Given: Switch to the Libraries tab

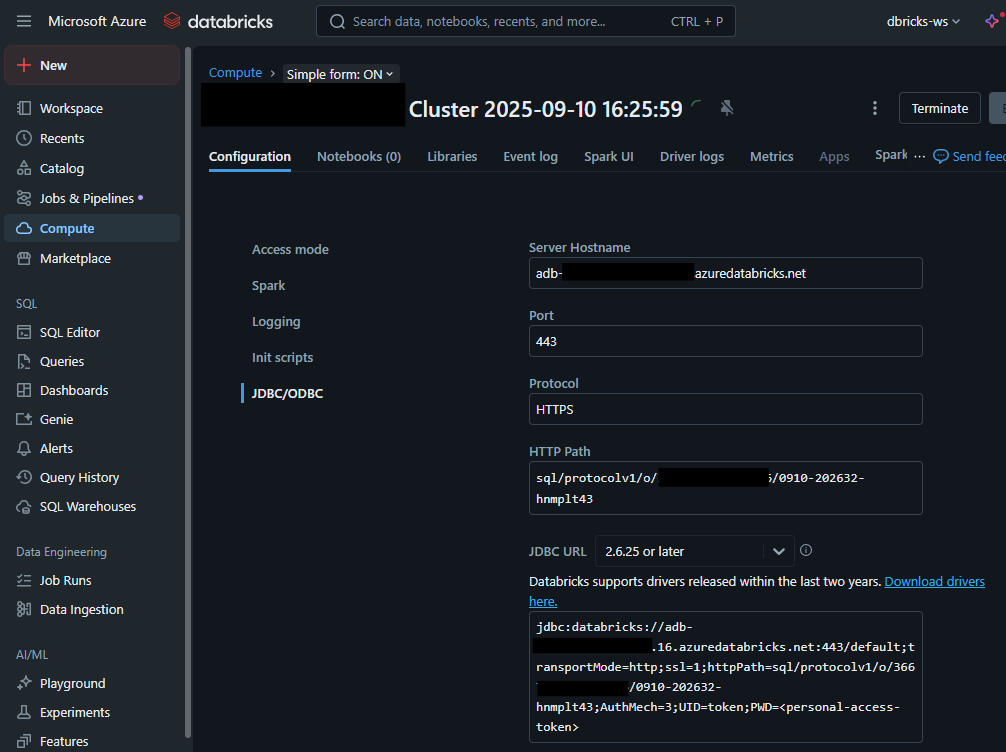Looking at the screenshot, I should point(452,156).
